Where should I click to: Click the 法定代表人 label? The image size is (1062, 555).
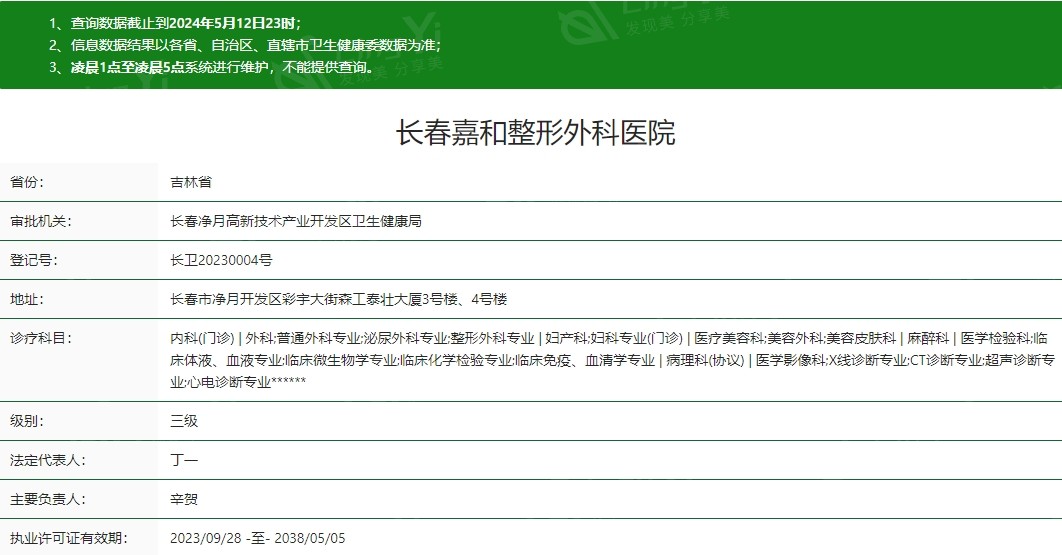click(x=47, y=460)
